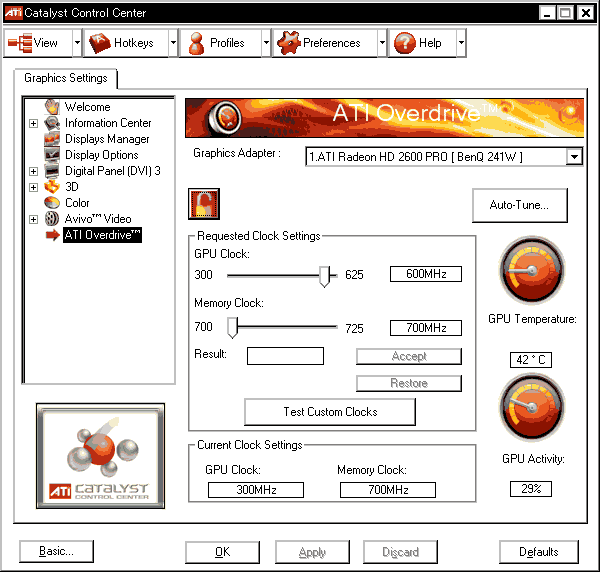Click the Test Custom Clocks button
This screenshot has height=572, width=600.
pos(330,412)
